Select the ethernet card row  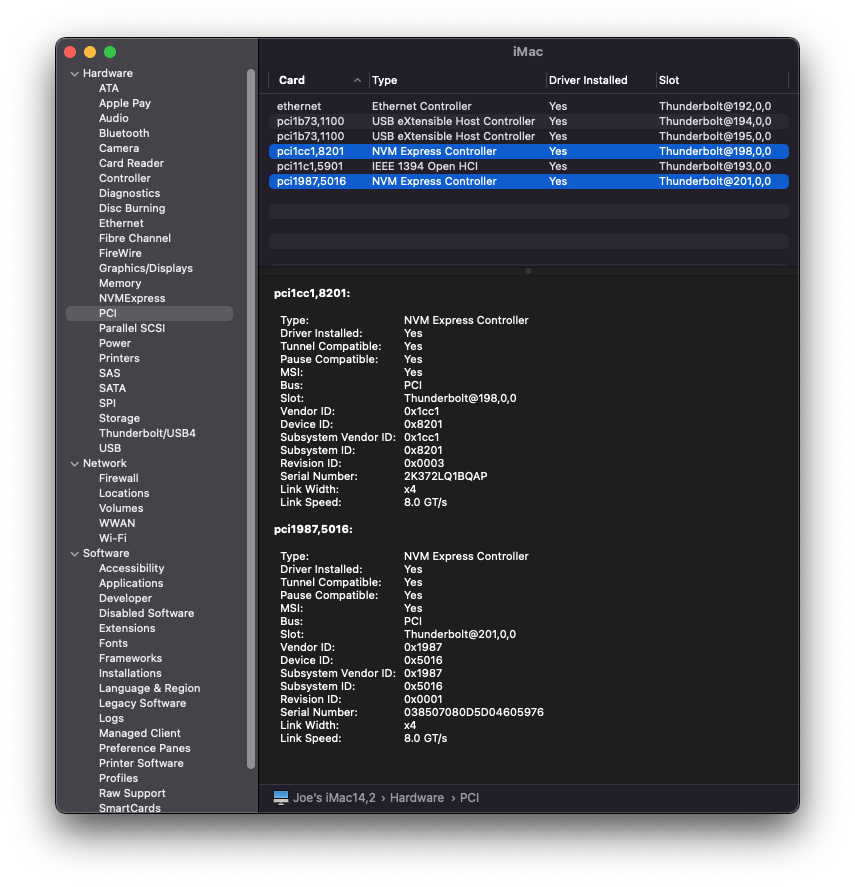pos(529,106)
